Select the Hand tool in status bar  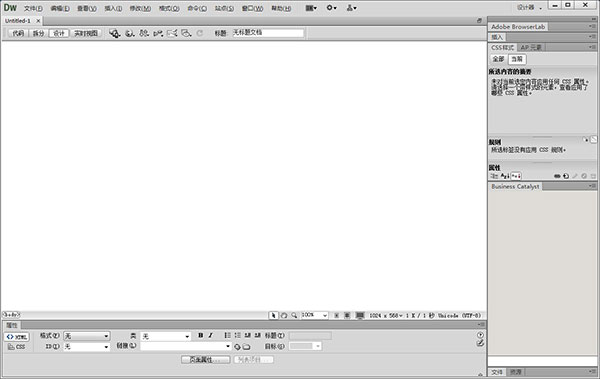(x=284, y=315)
